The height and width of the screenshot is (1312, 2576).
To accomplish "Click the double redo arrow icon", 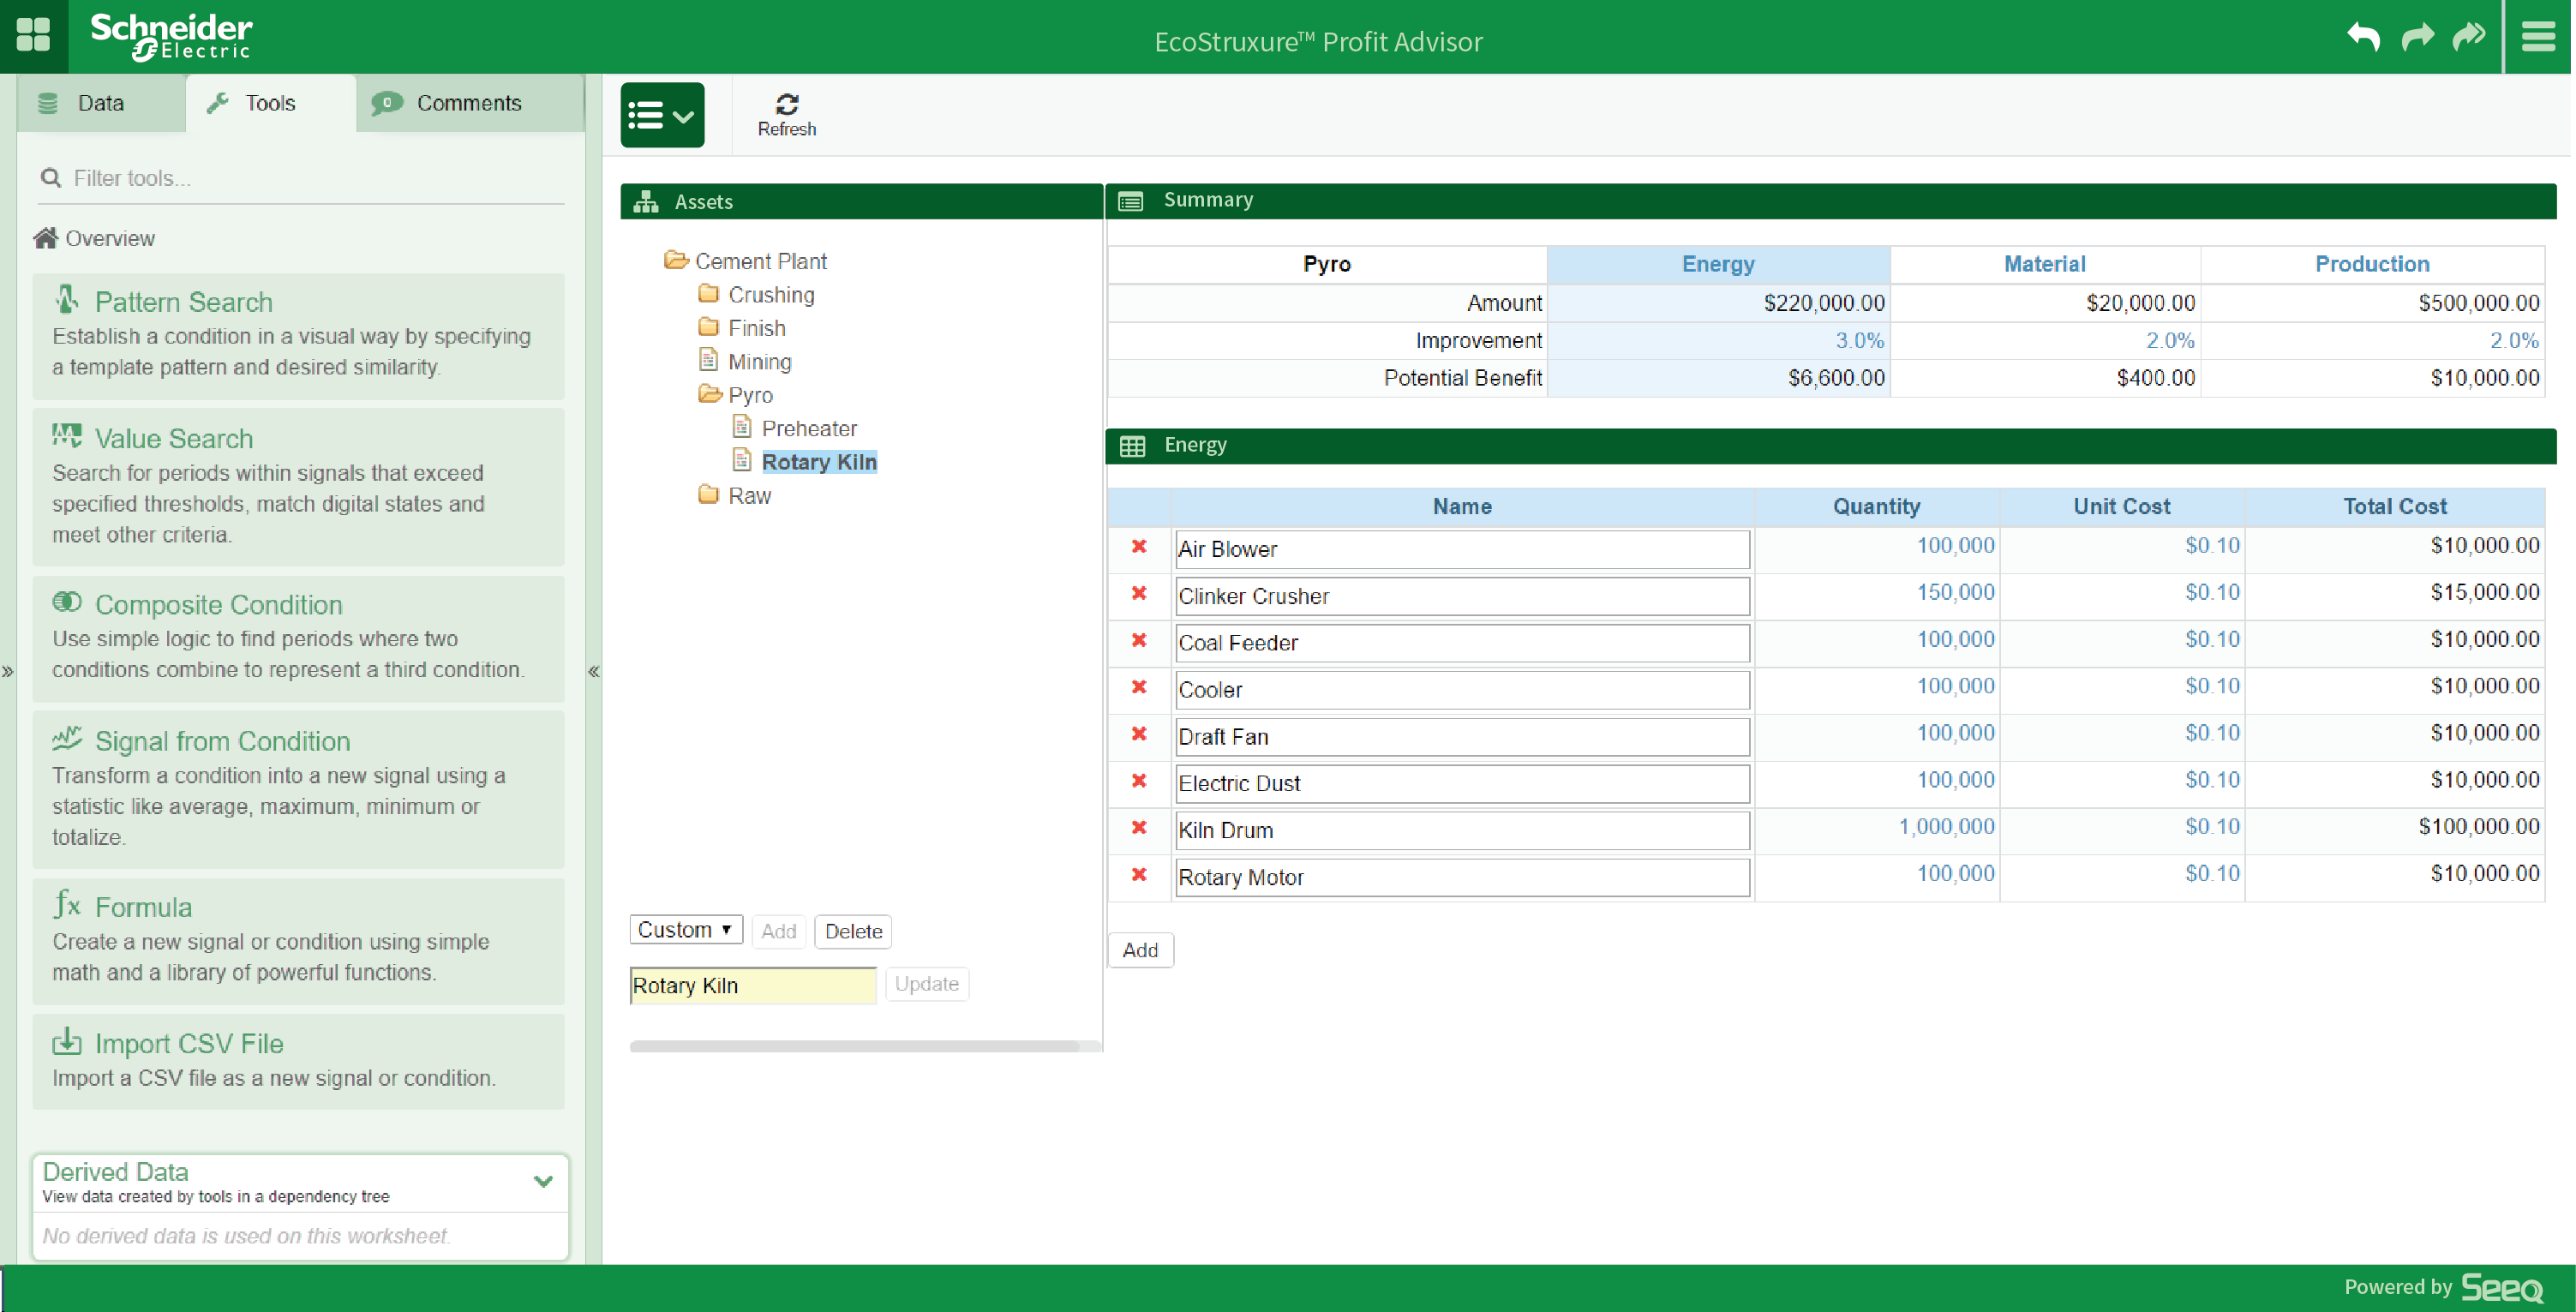I will click(2469, 37).
